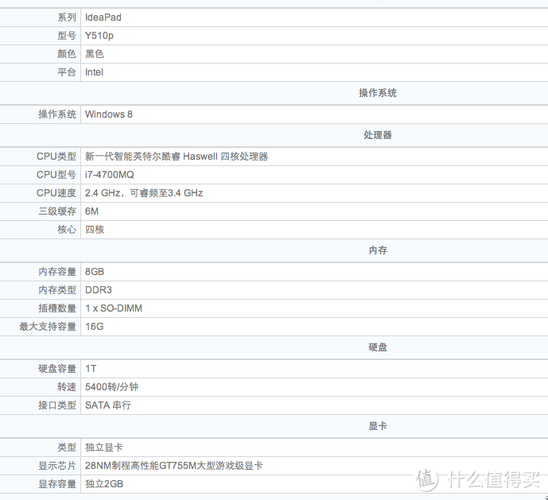Click the DDR3 memory type value
This screenshot has width=548, height=500.
tap(98, 290)
